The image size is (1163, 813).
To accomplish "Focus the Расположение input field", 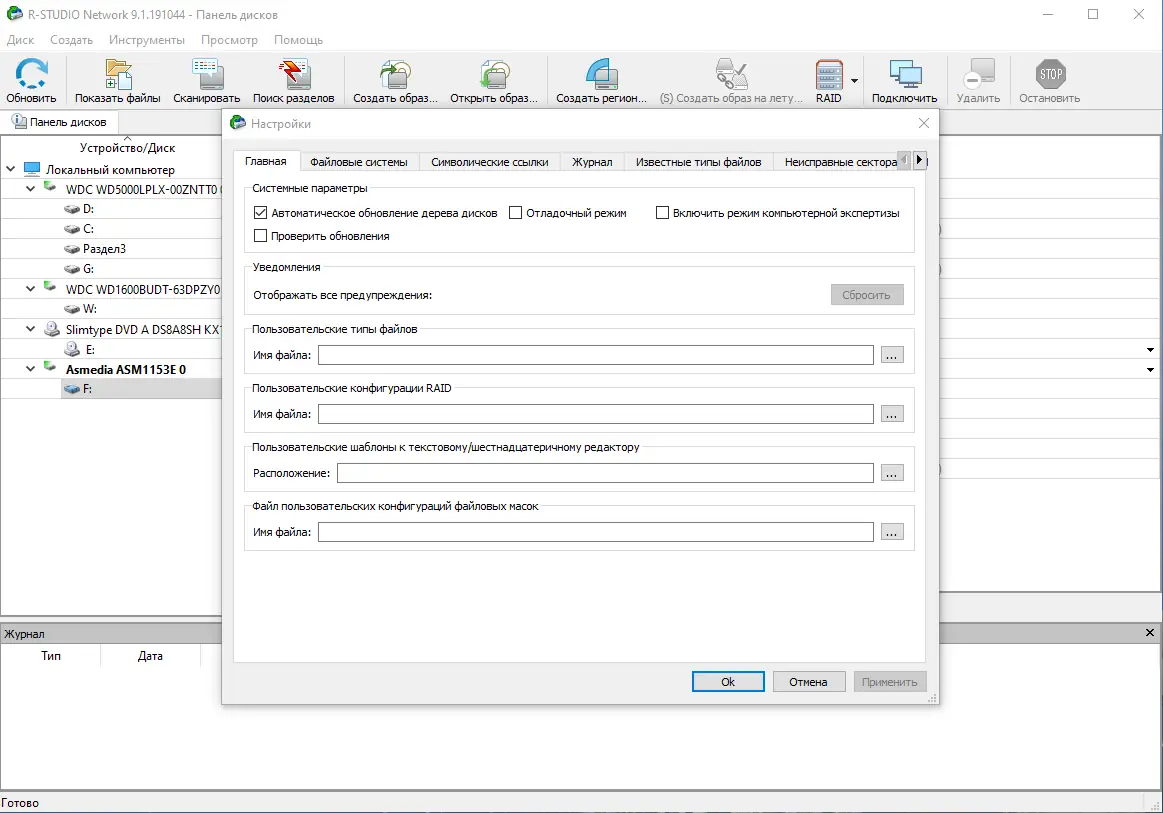I will [x=605, y=473].
